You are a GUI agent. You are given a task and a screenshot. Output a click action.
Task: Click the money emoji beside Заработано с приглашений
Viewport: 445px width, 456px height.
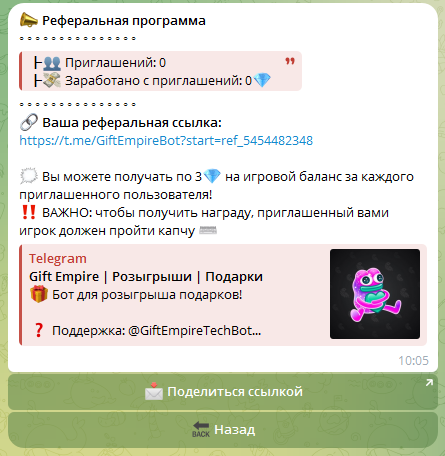click(52, 81)
